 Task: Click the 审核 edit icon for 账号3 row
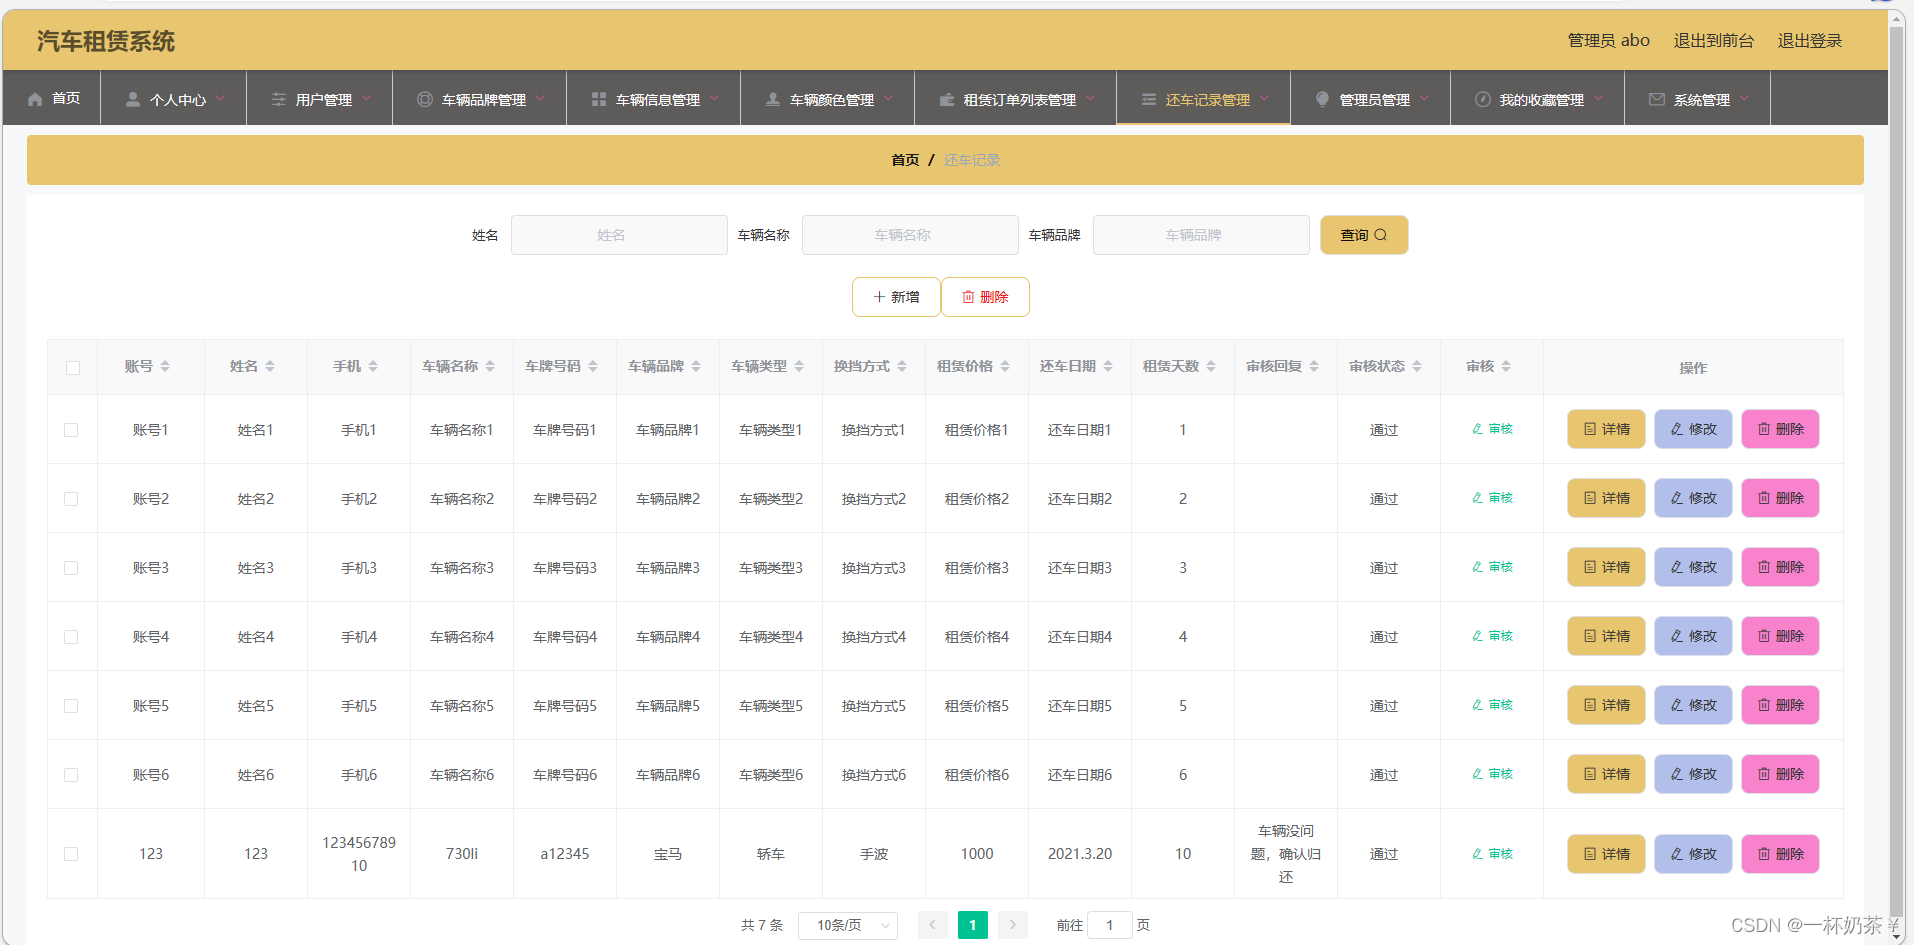point(1477,567)
